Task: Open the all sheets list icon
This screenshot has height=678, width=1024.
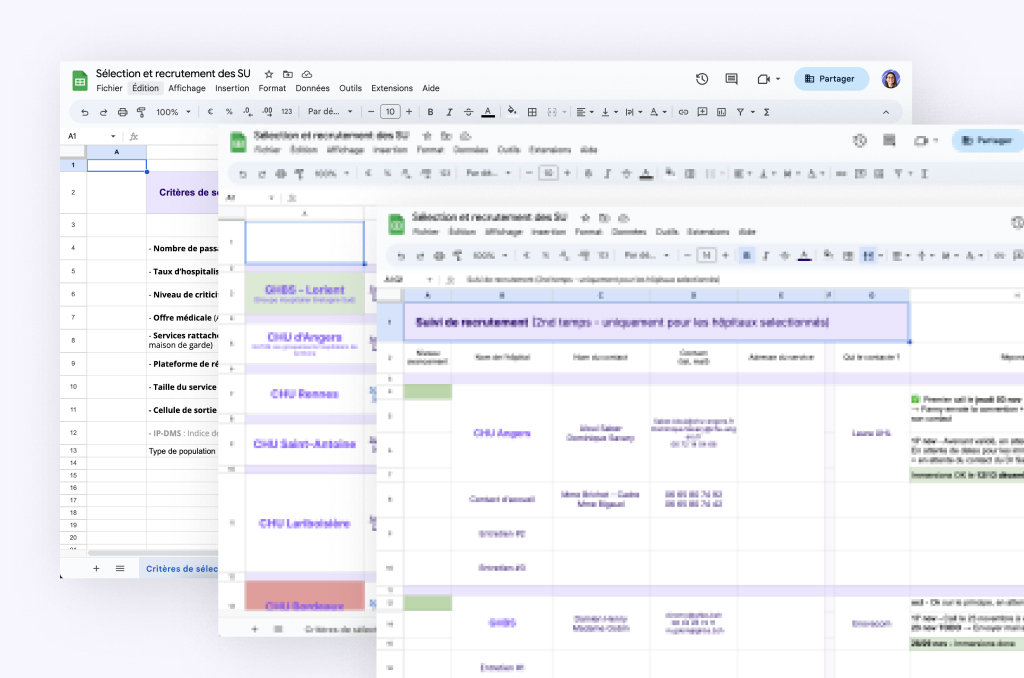Action: point(120,568)
